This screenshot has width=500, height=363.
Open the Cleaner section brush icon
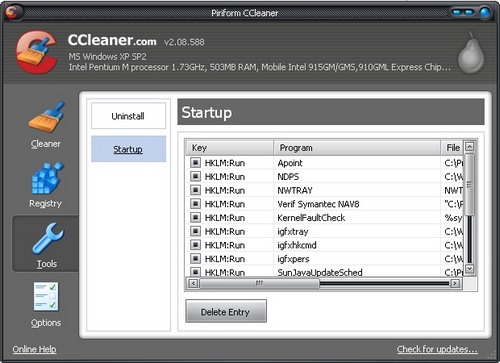click(x=47, y=117)
